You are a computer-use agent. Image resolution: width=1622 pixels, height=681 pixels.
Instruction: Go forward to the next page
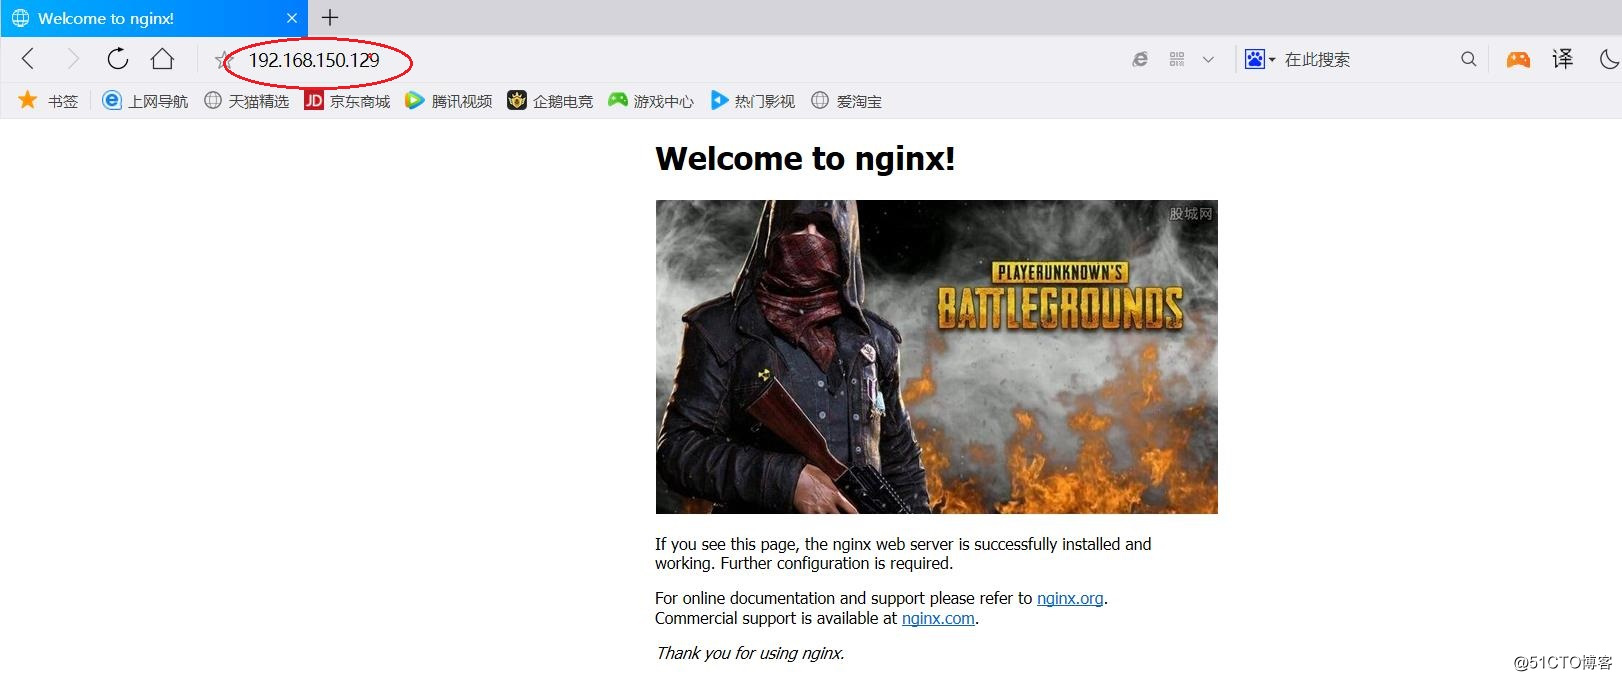point(72,59)
